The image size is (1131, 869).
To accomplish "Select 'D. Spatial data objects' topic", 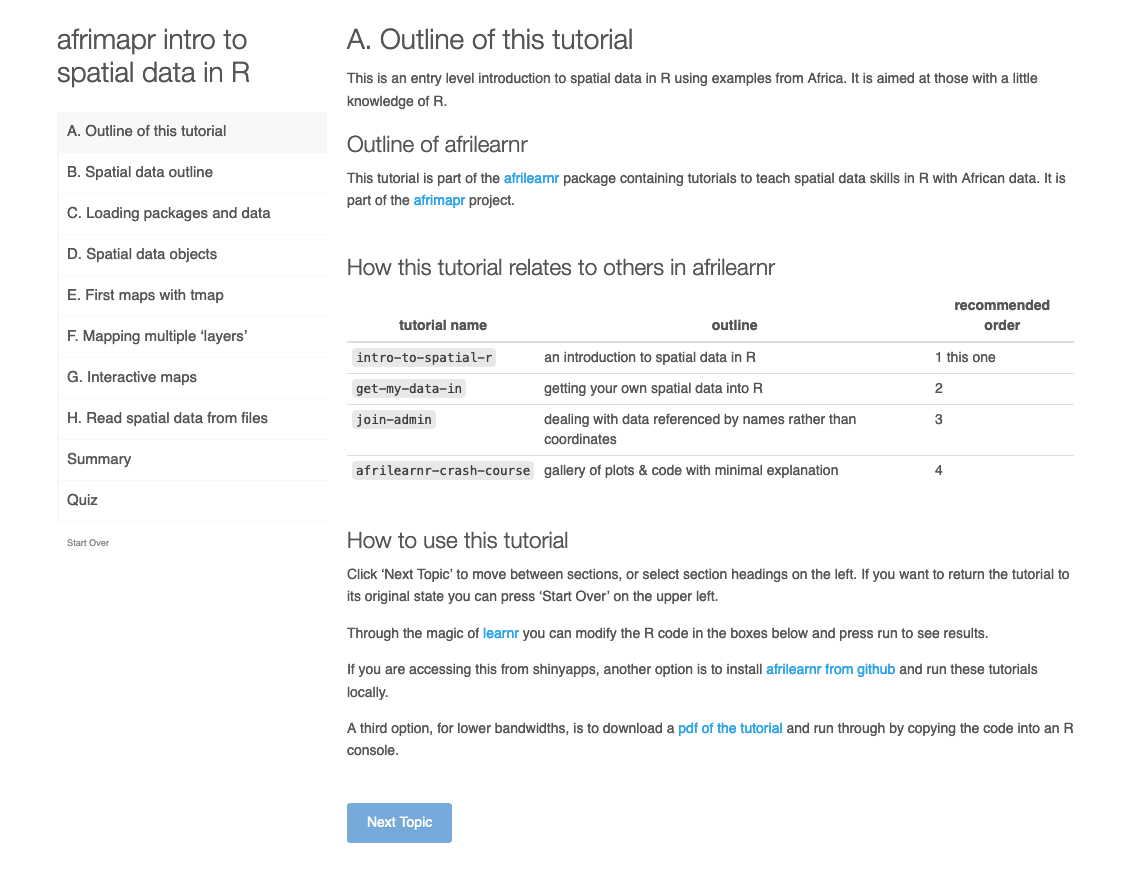I will 142,254.
